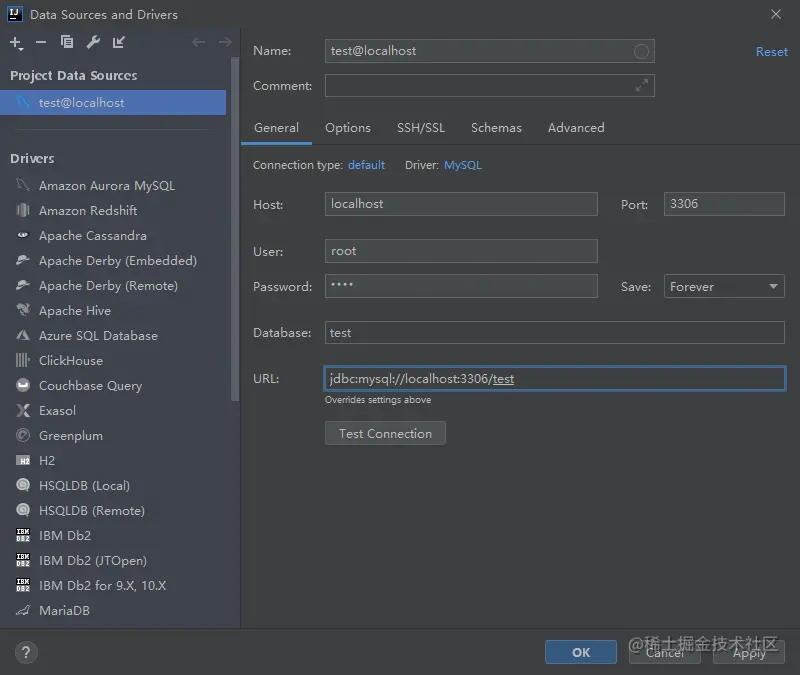Click the left panel vertical scrollbar
800x675 pixels.
tap(235, 229)
